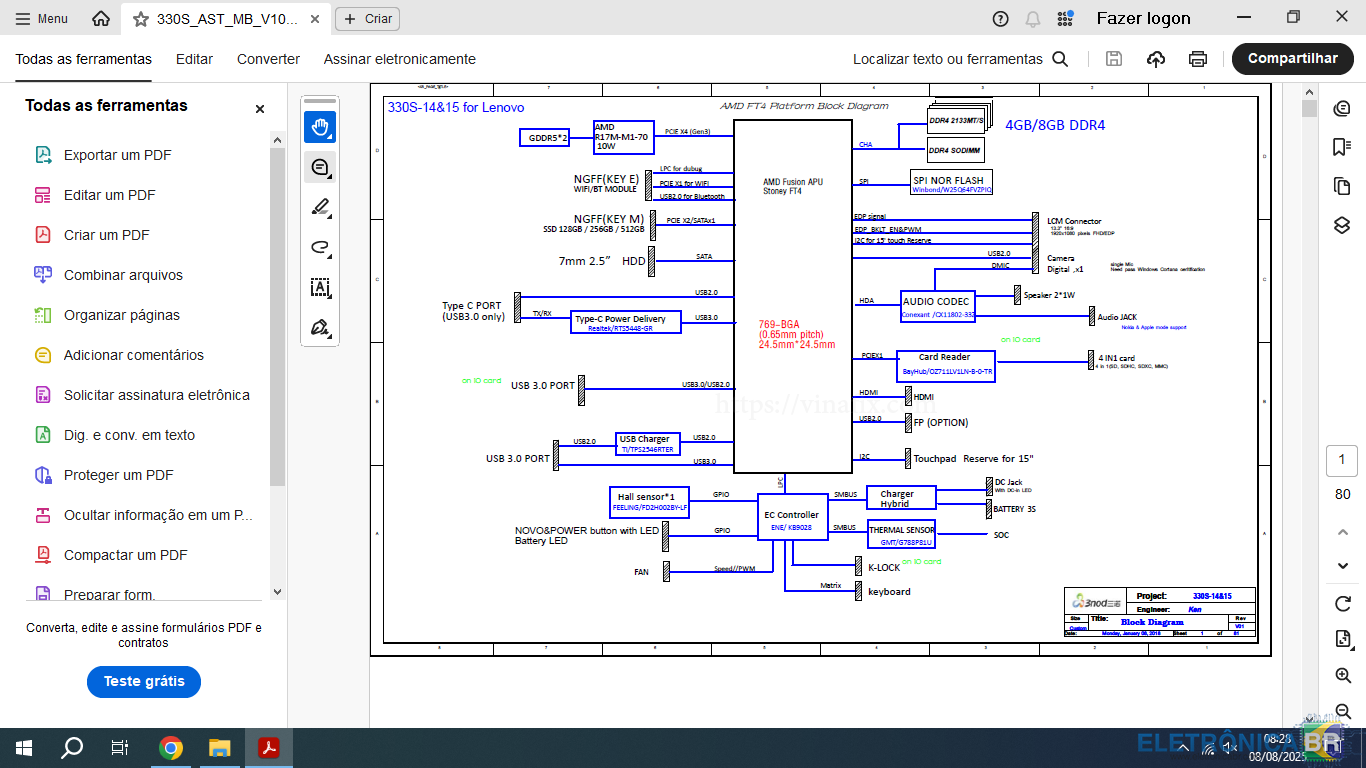
Task: Select the hand pan tool
Action: coord(320,127)
